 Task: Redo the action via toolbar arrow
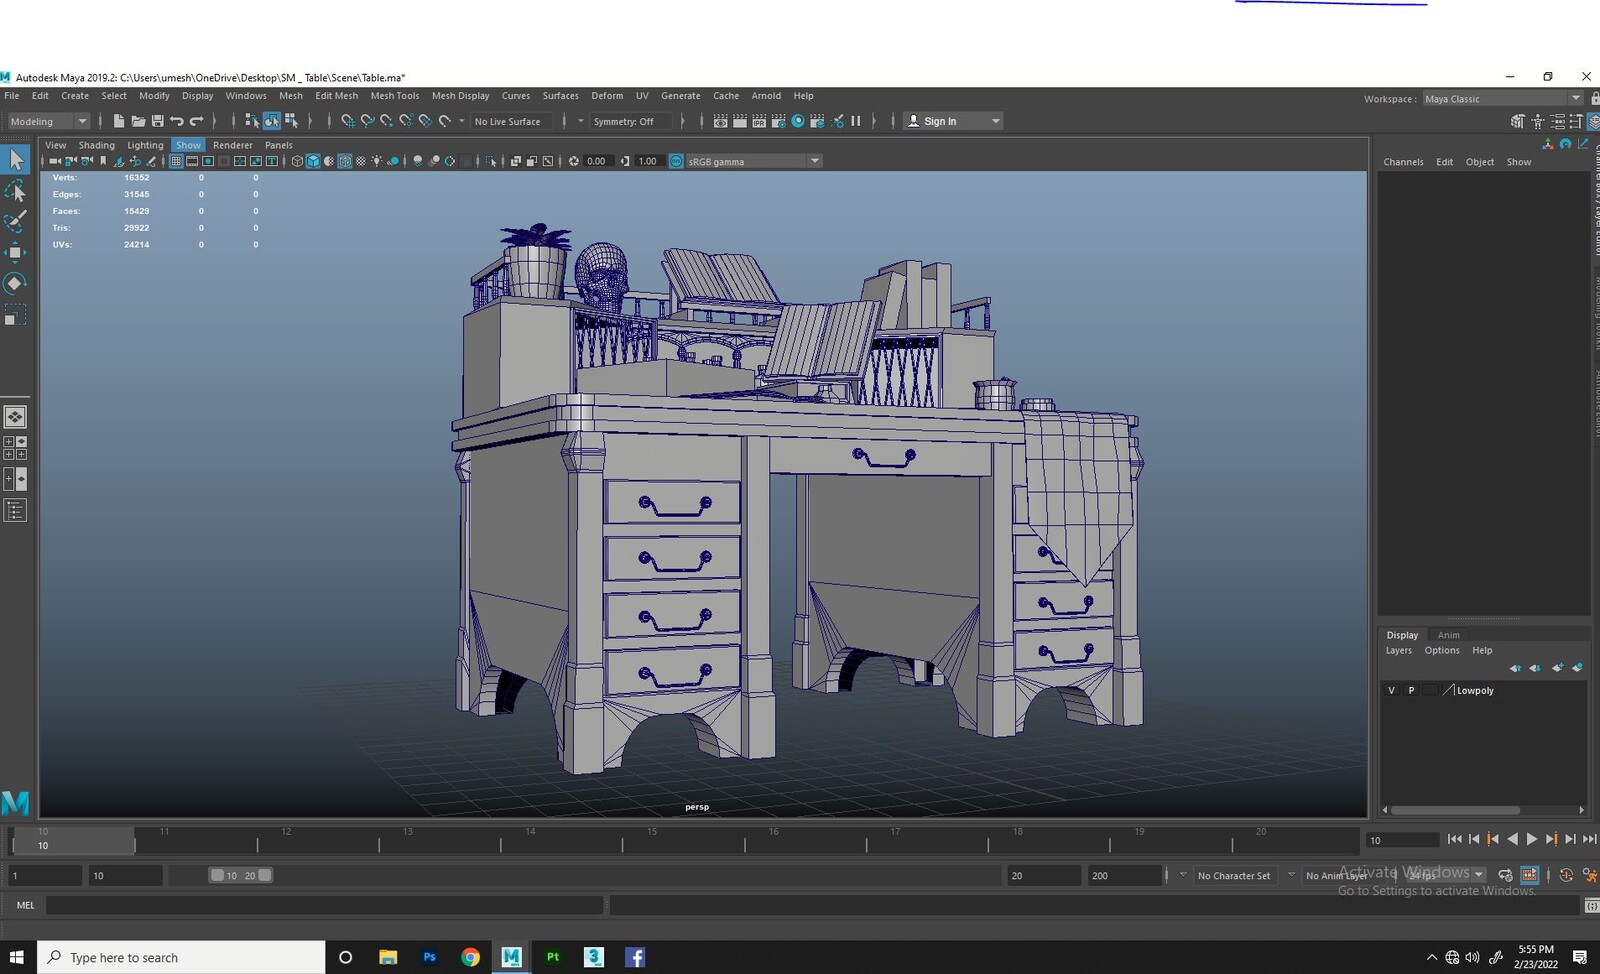[196, 121]
